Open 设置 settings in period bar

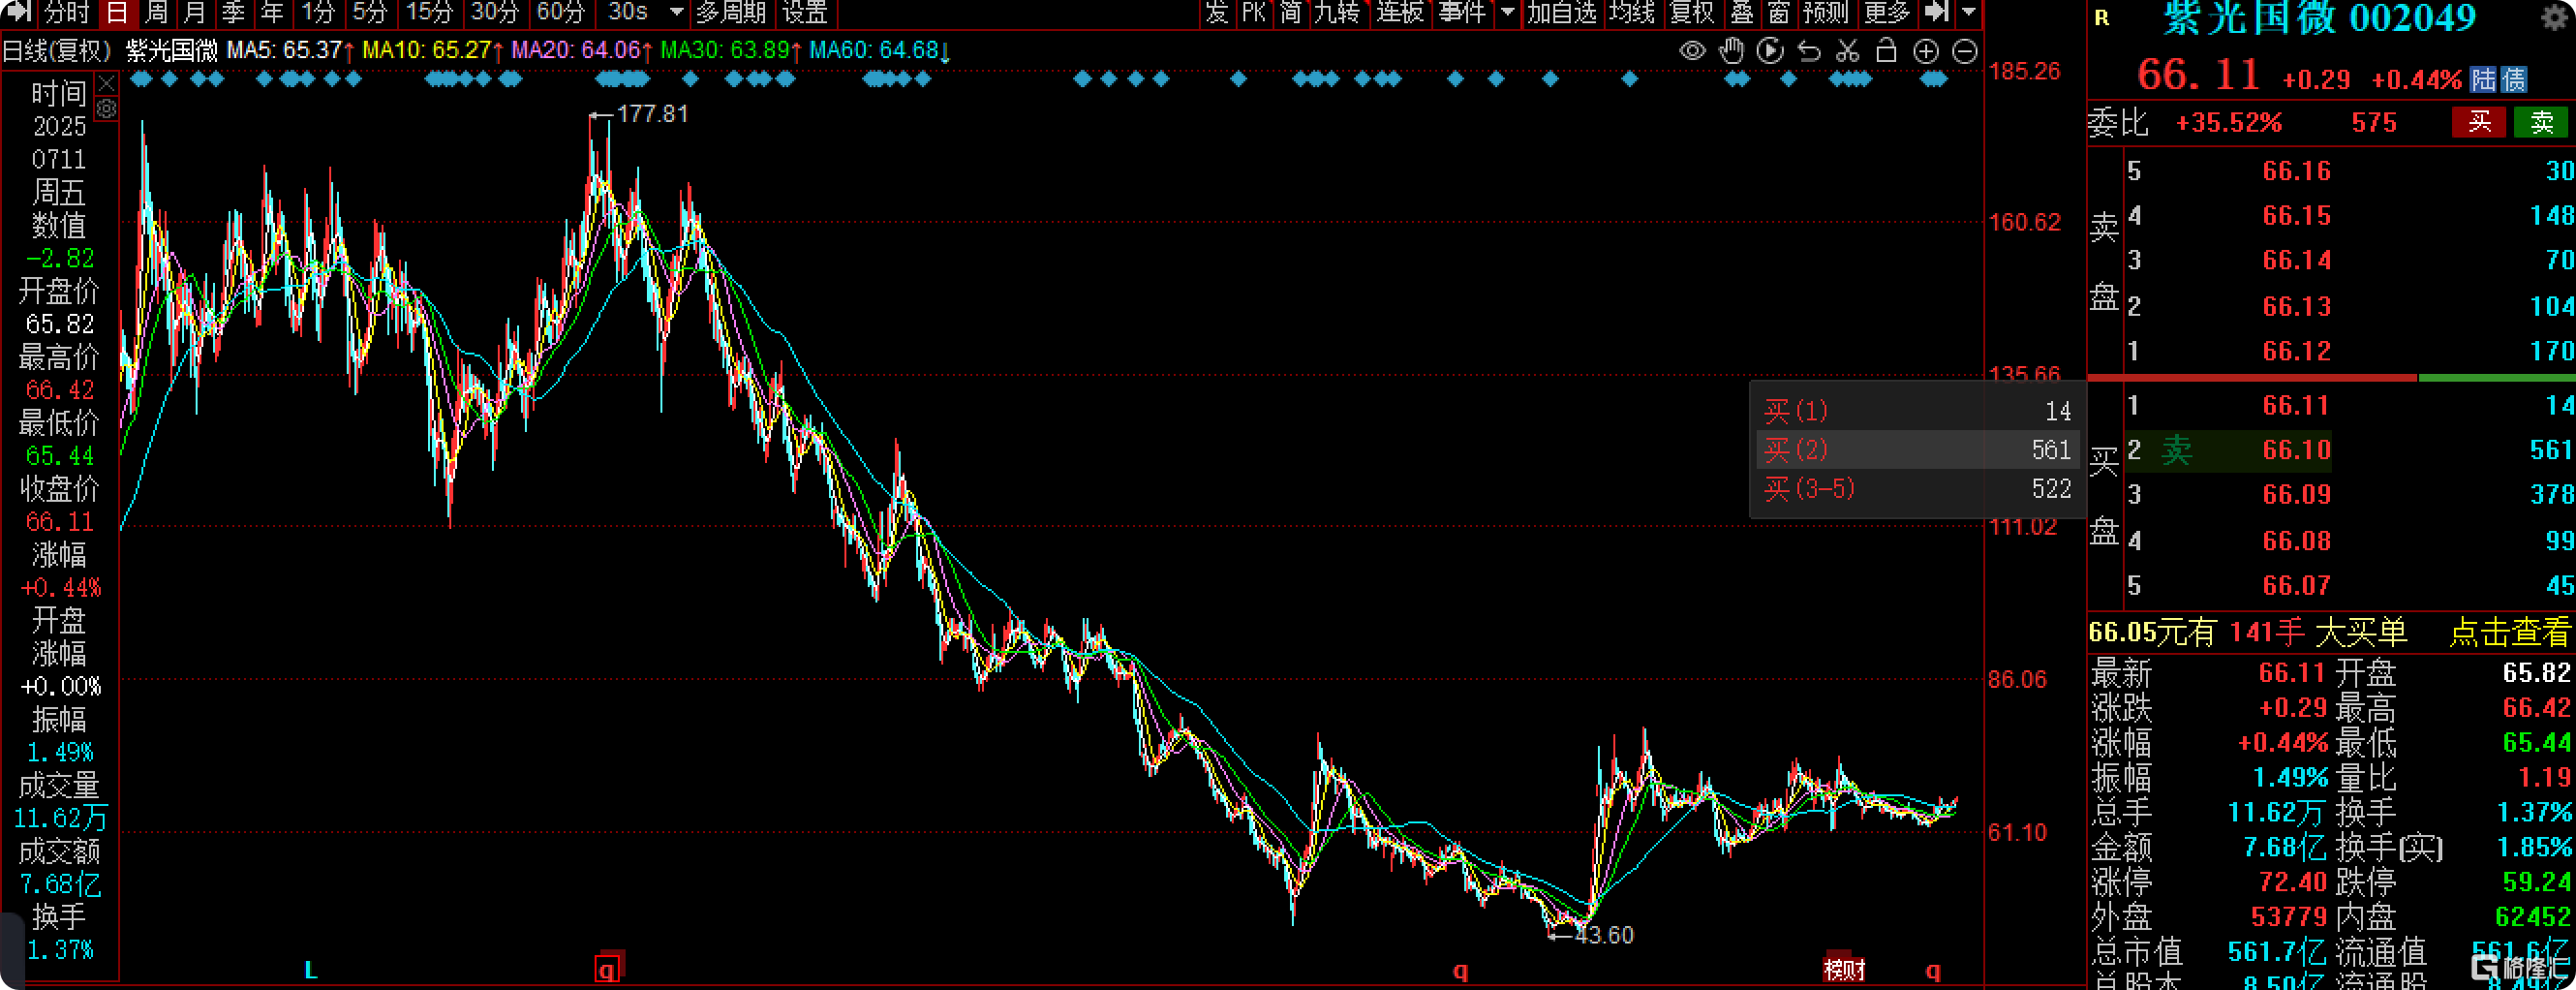805,13
